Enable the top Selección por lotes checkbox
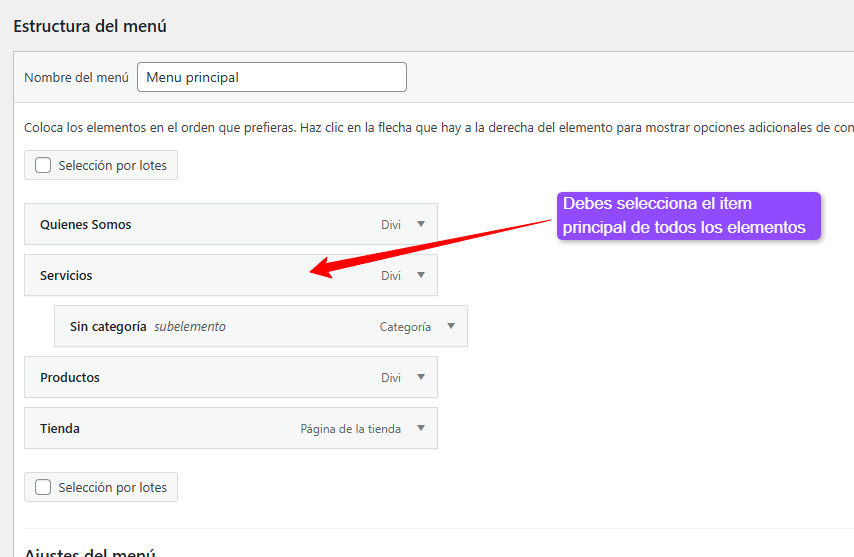The width and height of the screenshot is (854, 557). click(43, 166)
